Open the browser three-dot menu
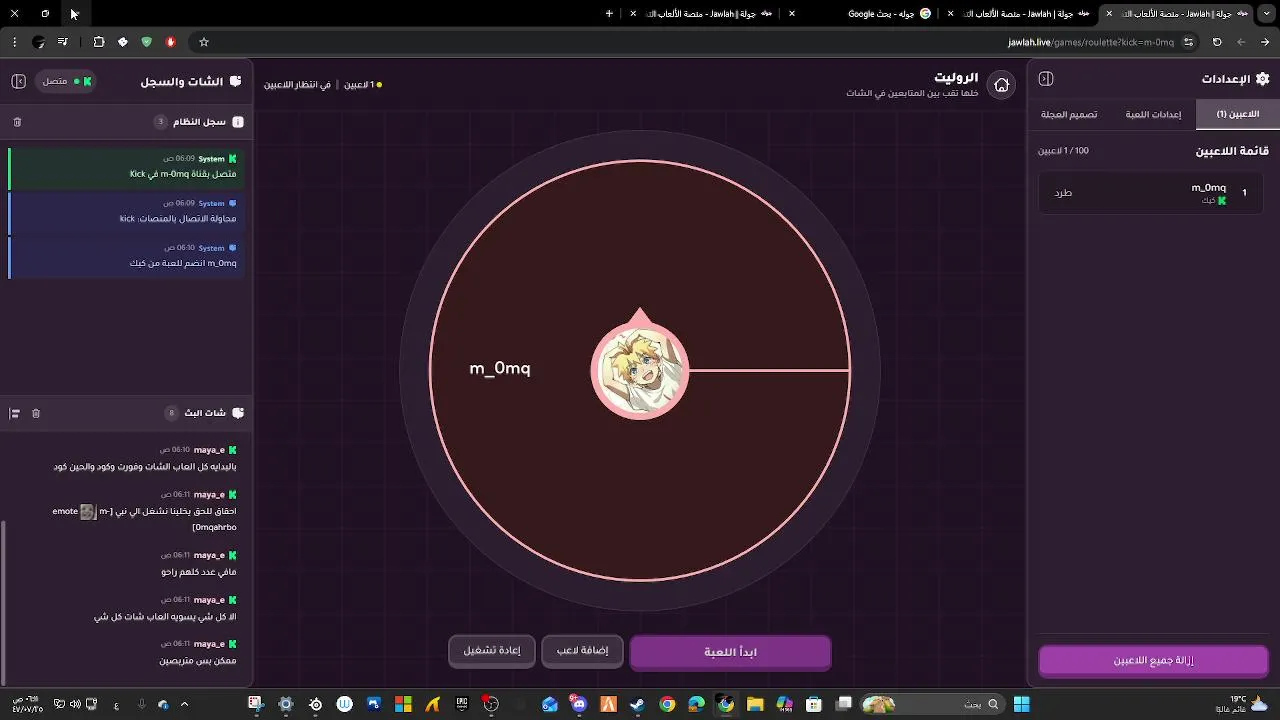 [14, 42]
